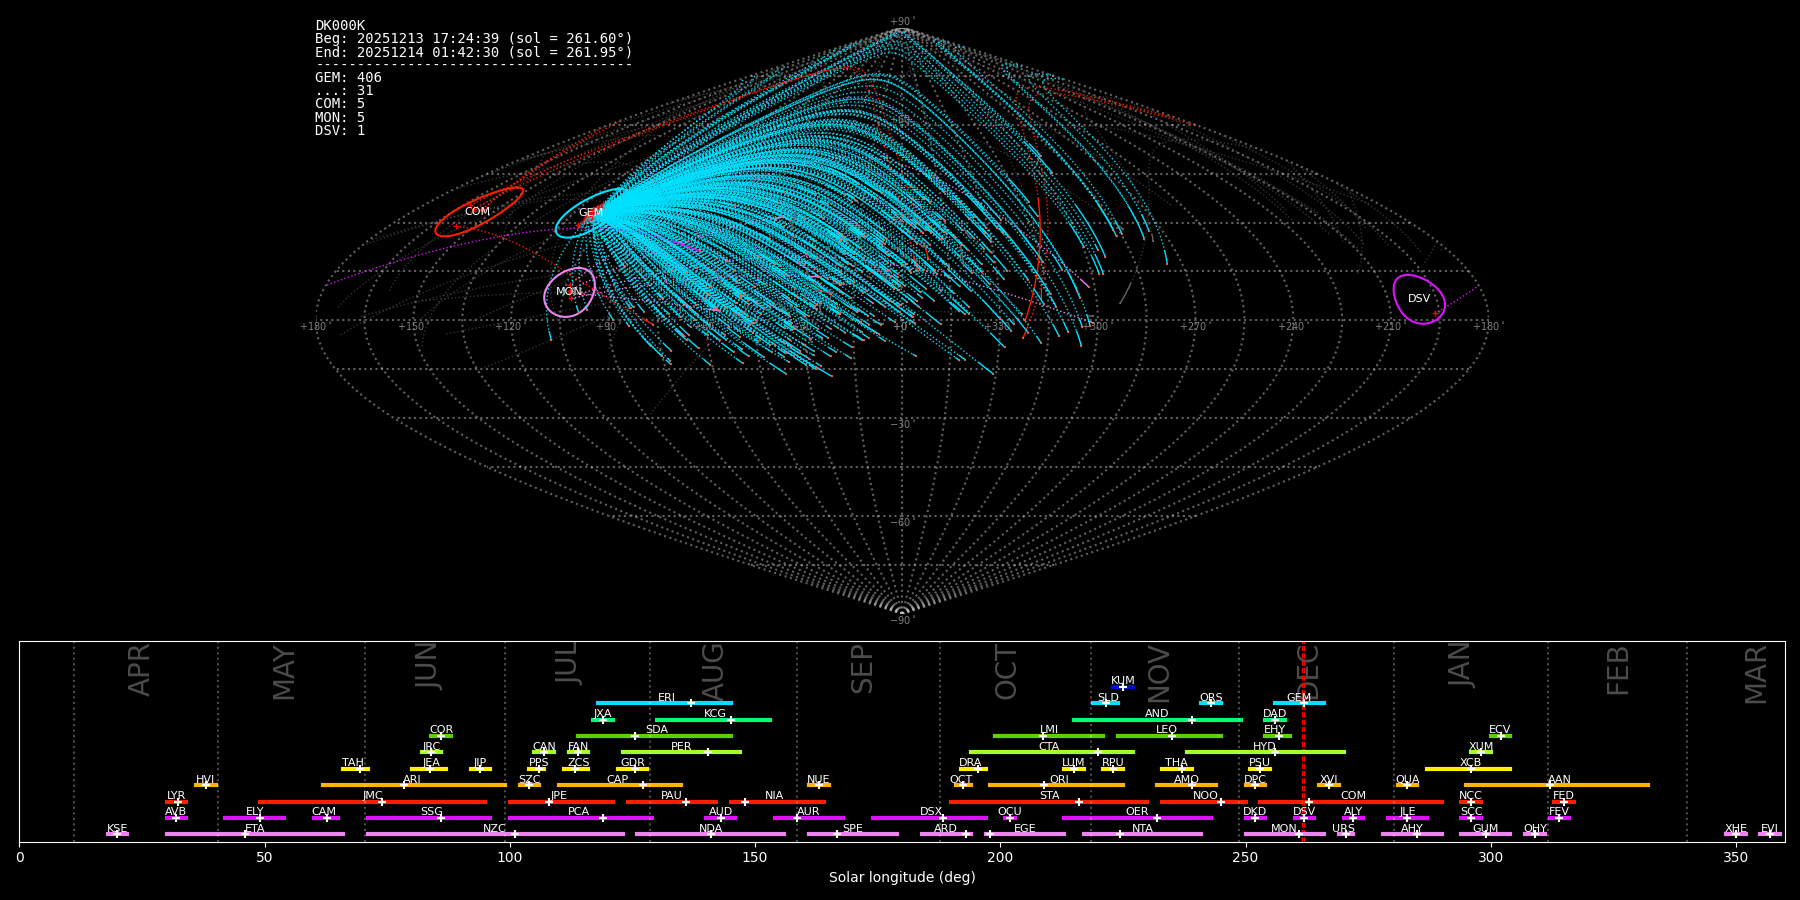
Task: Click the ARI shower bar in the timeline
Action: [414, 785]
